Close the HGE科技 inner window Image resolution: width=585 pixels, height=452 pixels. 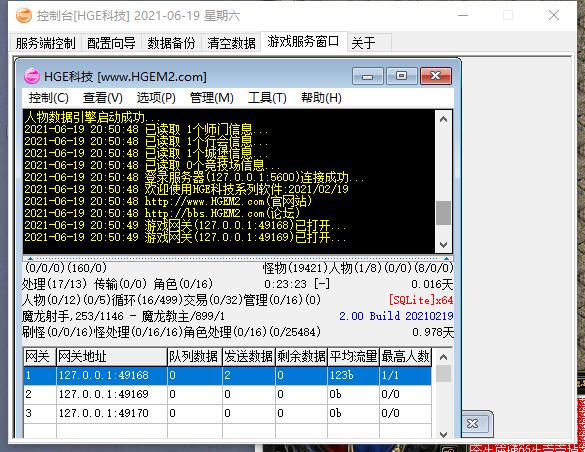coord(436,76)
